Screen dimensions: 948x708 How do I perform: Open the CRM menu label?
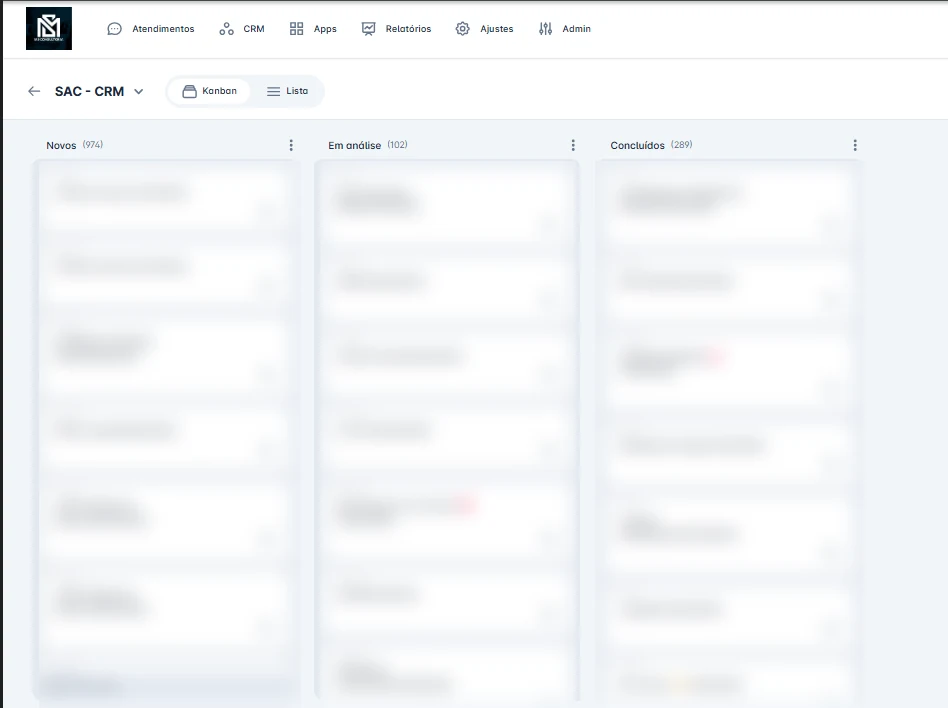coord(254,29)
